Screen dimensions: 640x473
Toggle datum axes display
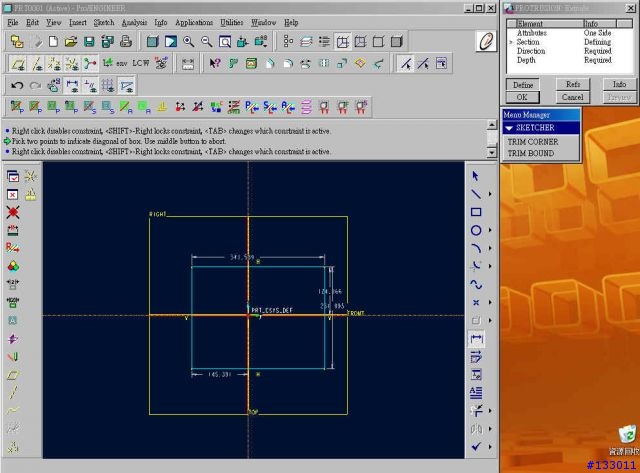pyautogui.click(x=36, y=63)
